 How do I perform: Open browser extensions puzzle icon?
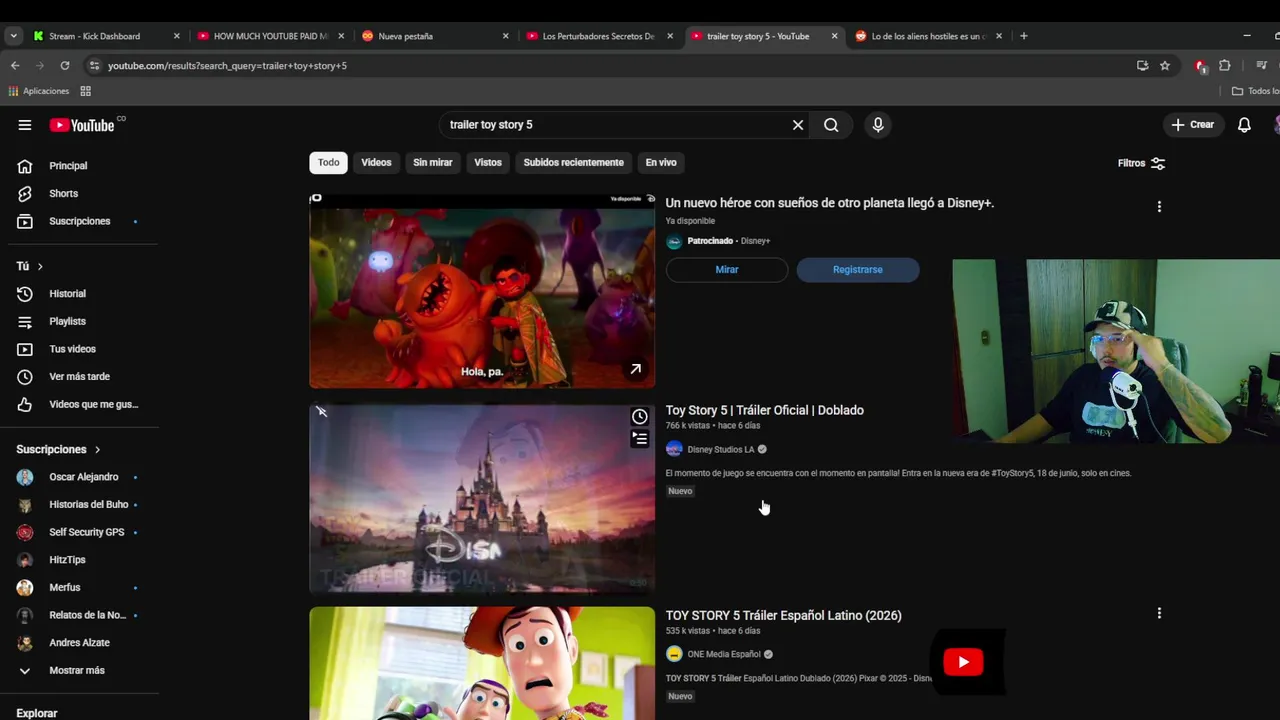[x=1225, y=66]
